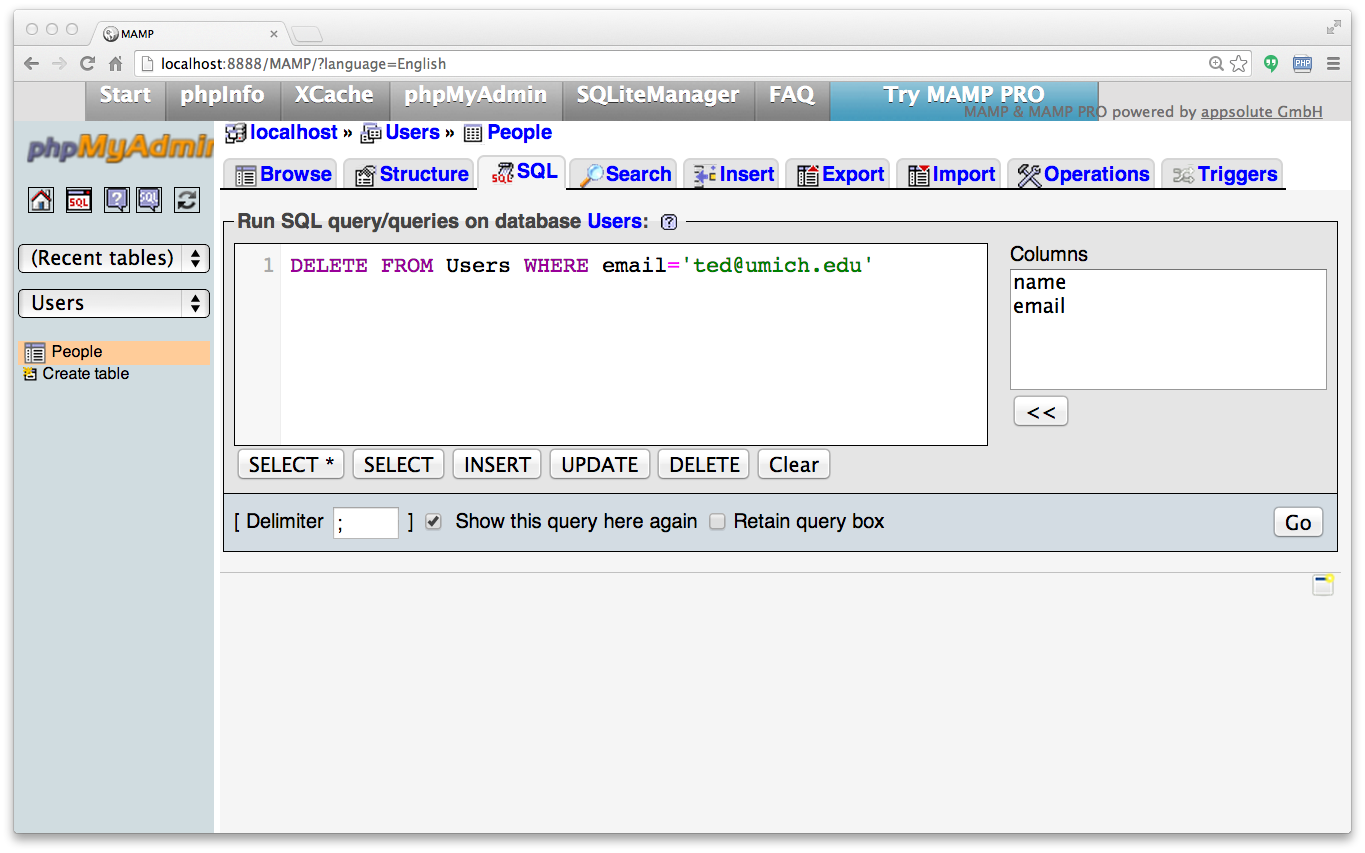Open the Recent tables dropdown

coord(114,258)
